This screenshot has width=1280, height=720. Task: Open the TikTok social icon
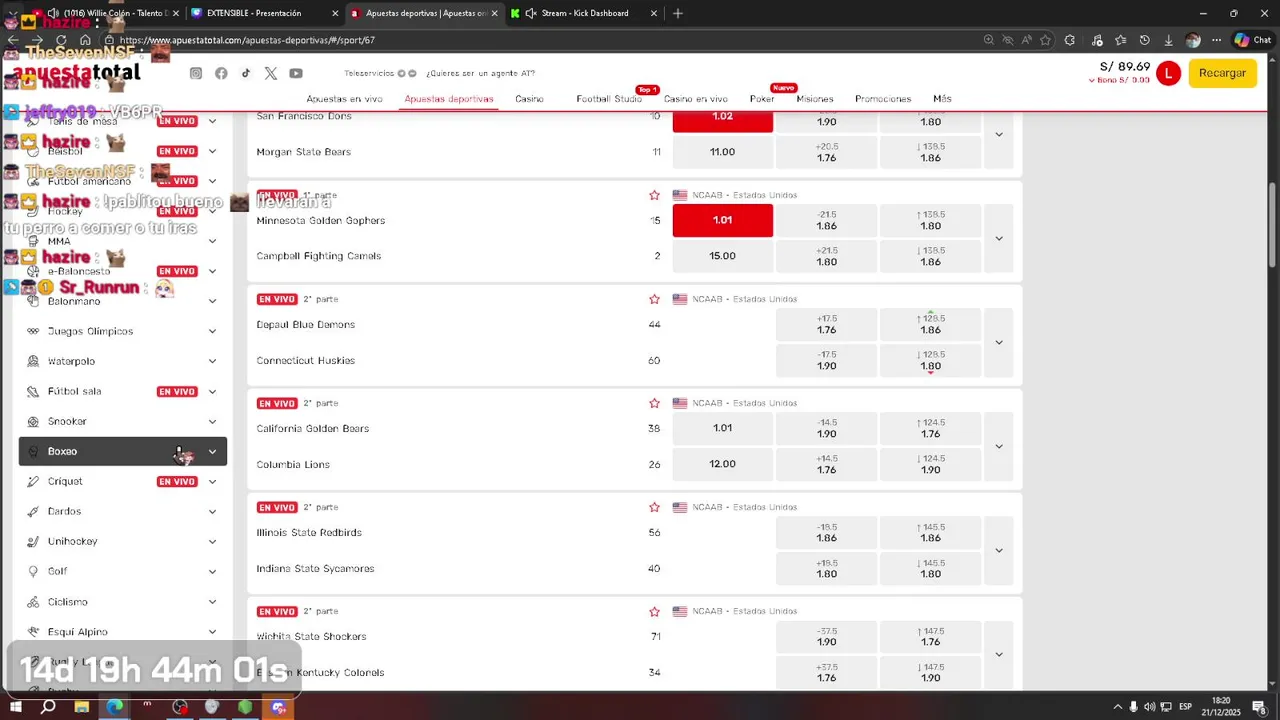(x=246, y=73)
